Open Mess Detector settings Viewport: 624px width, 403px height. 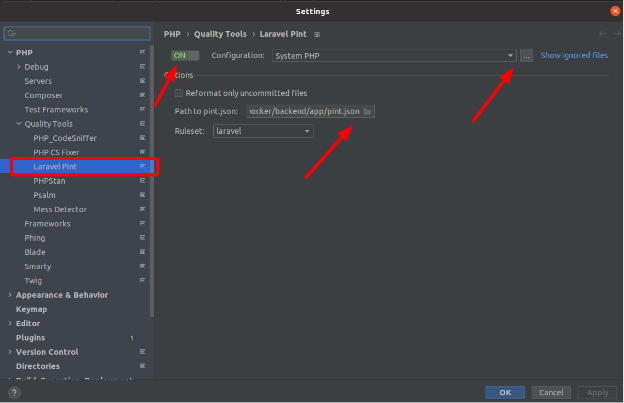[60, 209]
